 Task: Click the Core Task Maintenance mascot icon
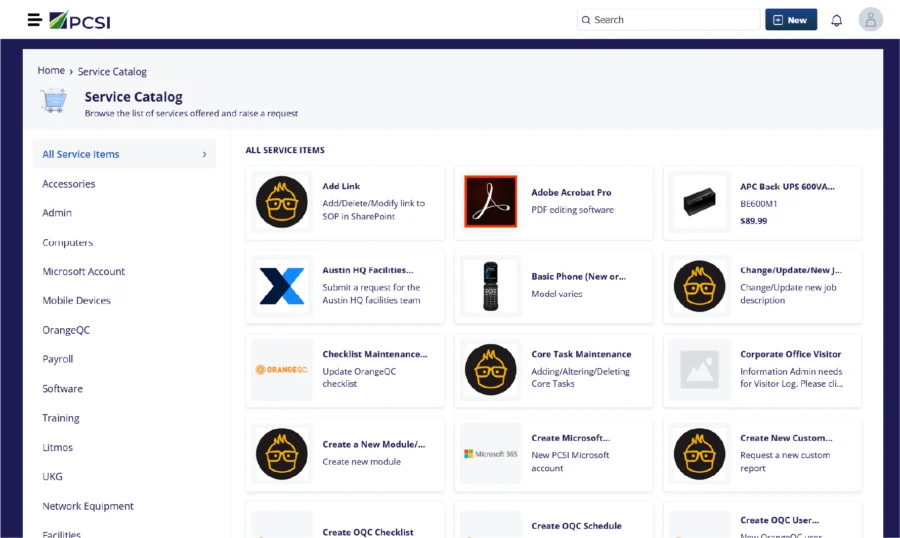(490, 370)
